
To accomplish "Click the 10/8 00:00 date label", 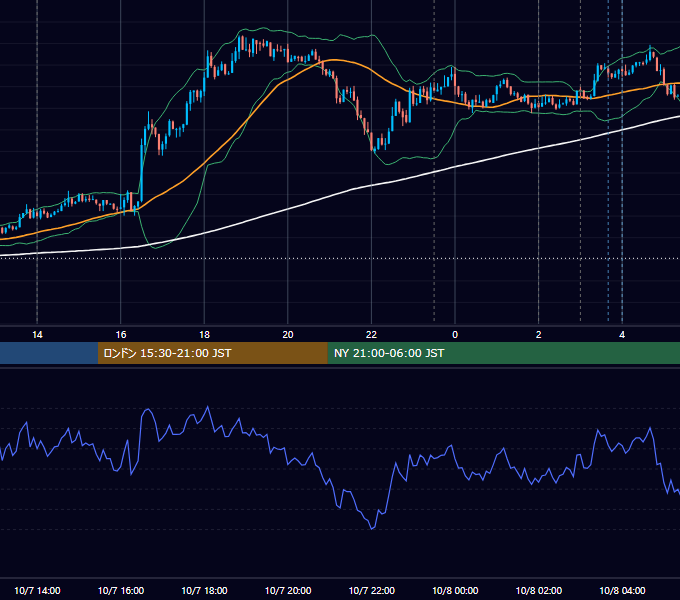I will click(455, 590).
